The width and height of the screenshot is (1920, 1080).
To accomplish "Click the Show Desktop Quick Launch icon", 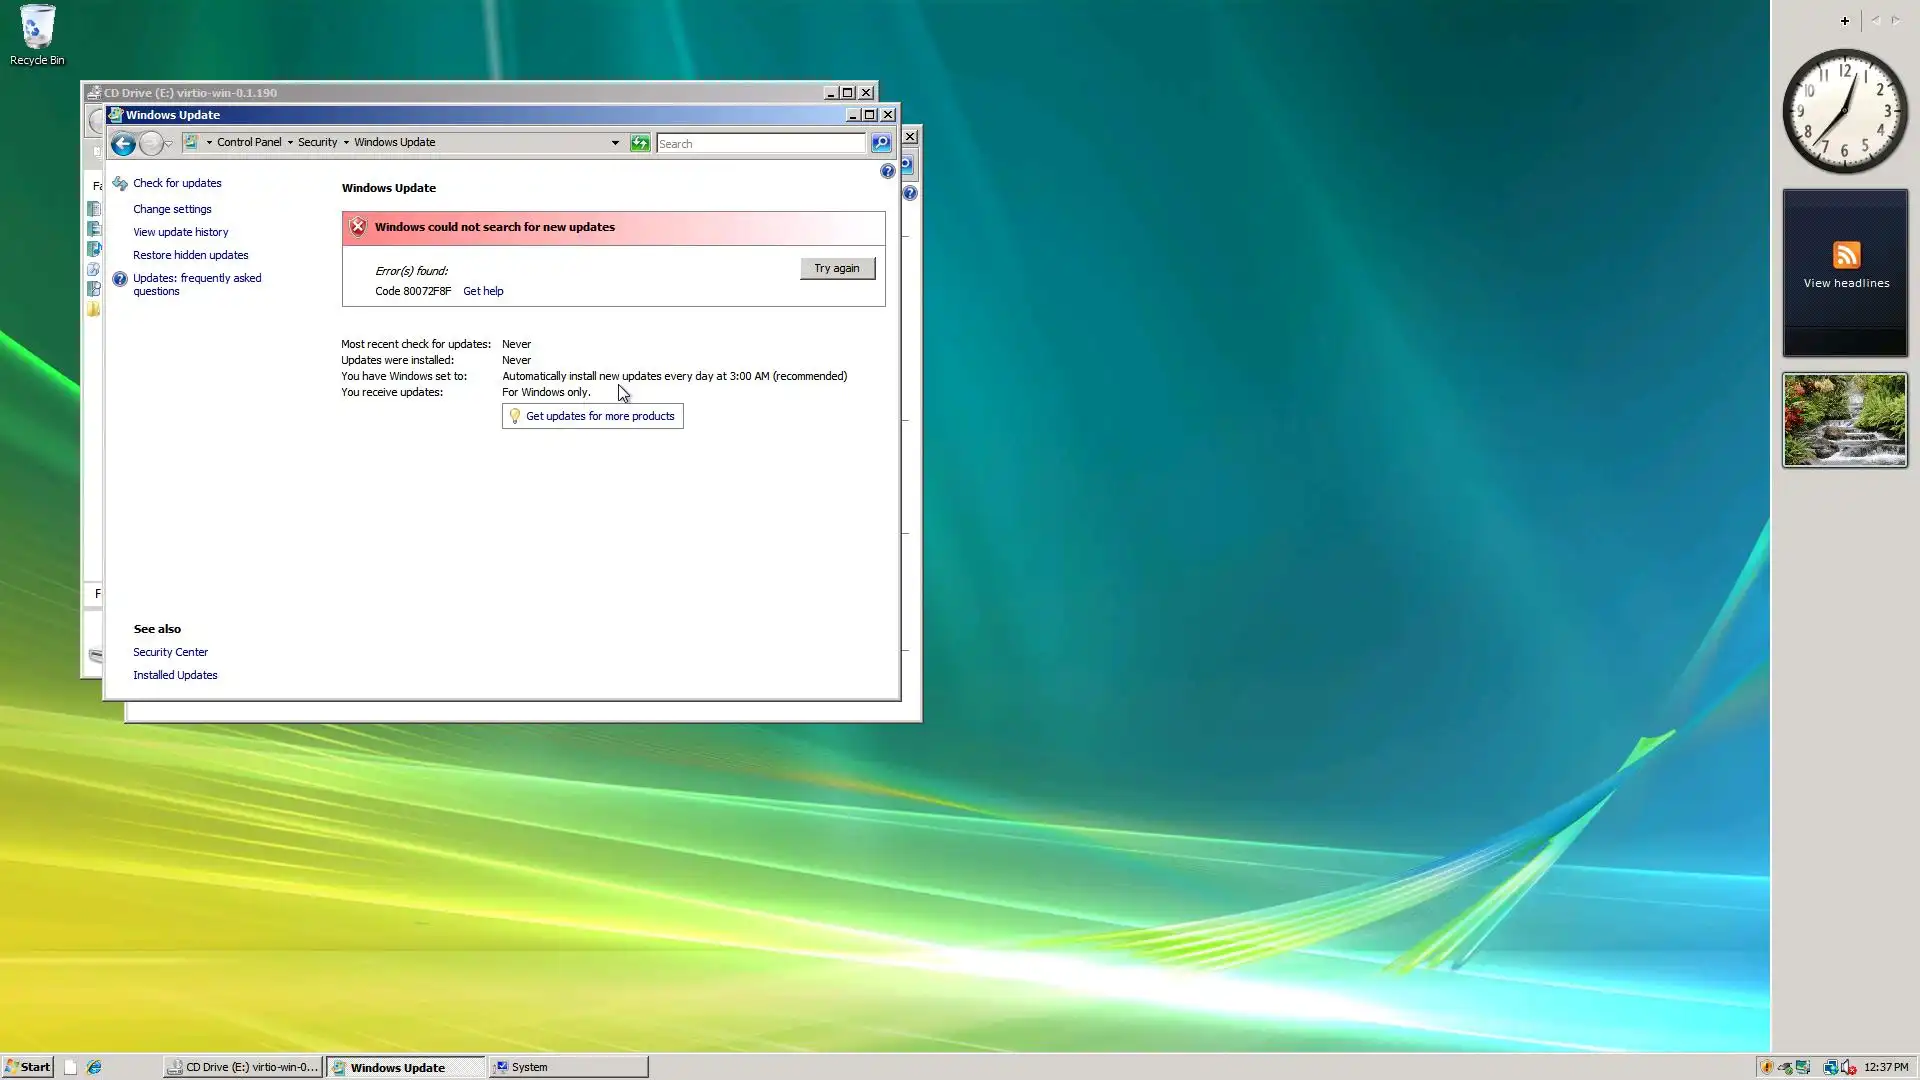I will 70,1067.
